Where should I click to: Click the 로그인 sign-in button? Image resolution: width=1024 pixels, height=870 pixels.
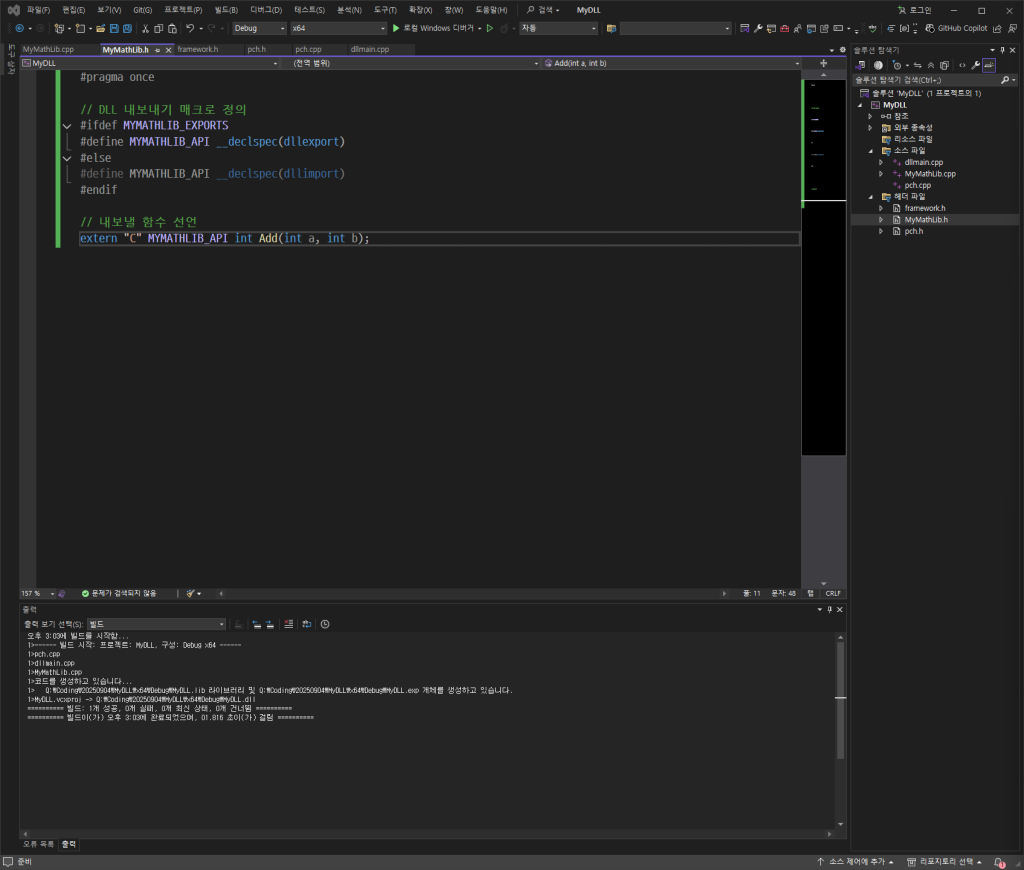click(x=913, y=9)
